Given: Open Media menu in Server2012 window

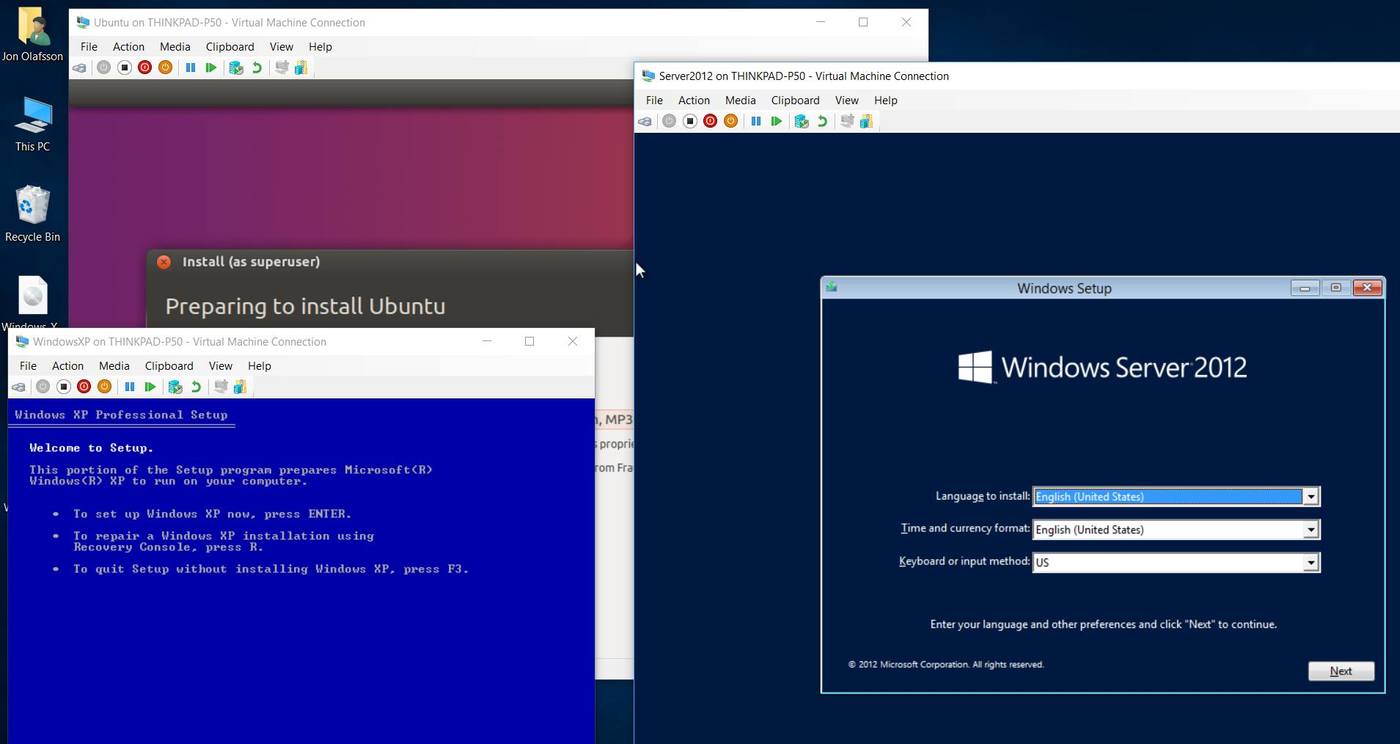Looking at the screenshot, I should pos(740,100).
